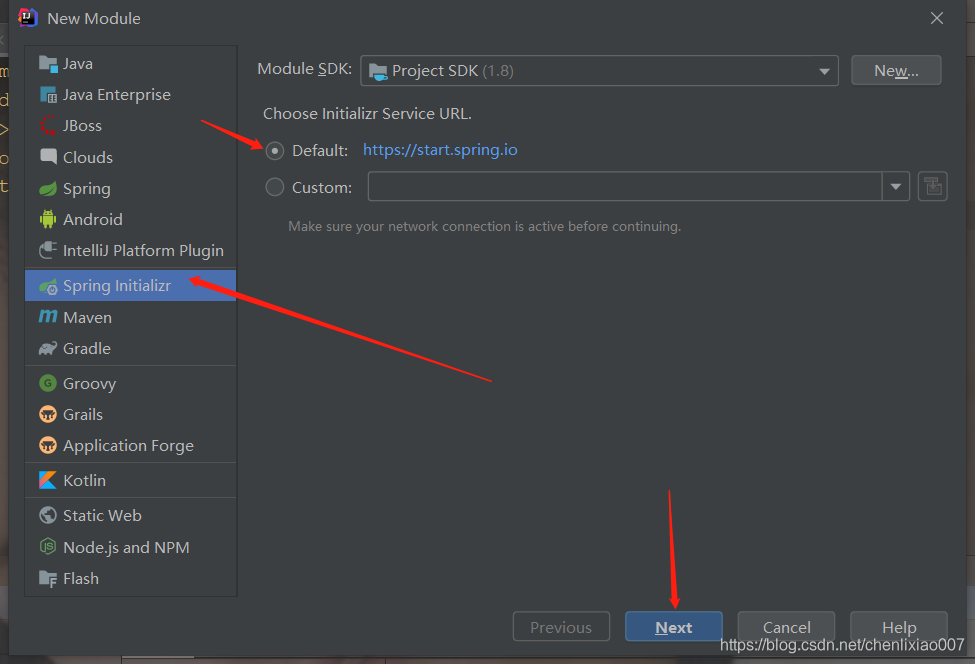Click the Static Web globe icon
Image resolution: width=975 pixels, height=664 pixels.
click(x=48, y=515)
